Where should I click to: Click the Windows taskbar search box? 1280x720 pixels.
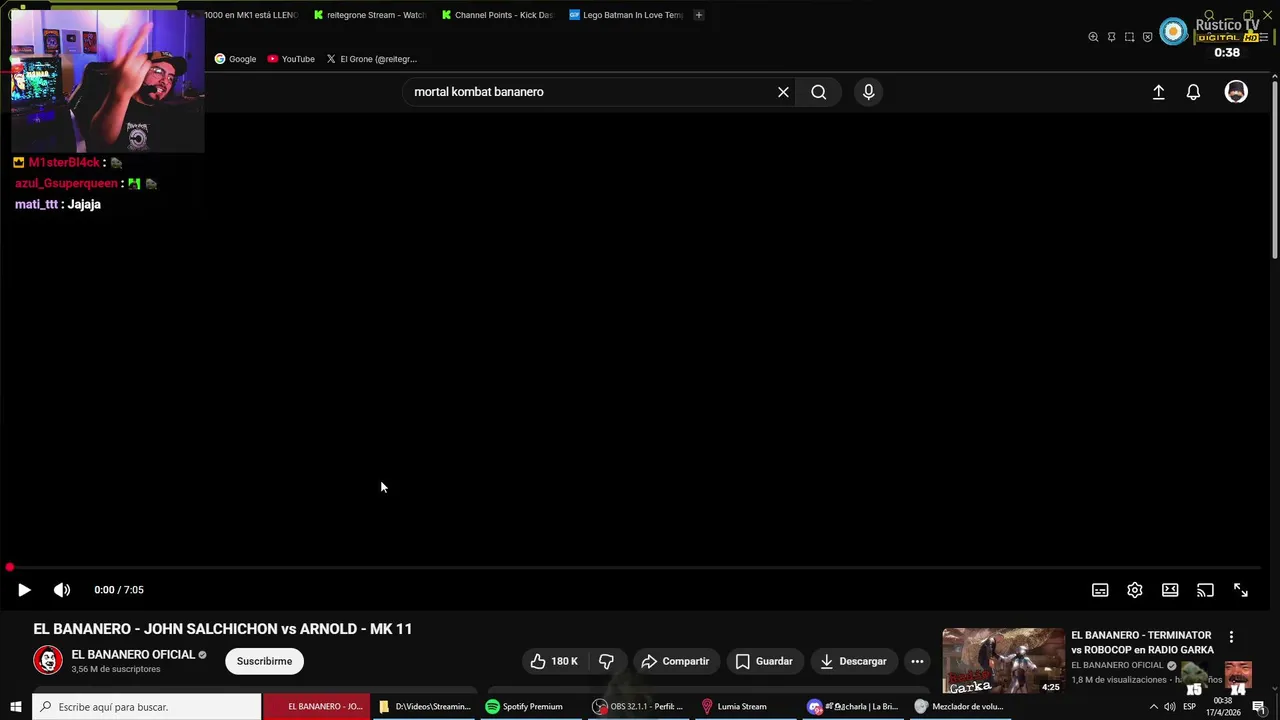146,707
